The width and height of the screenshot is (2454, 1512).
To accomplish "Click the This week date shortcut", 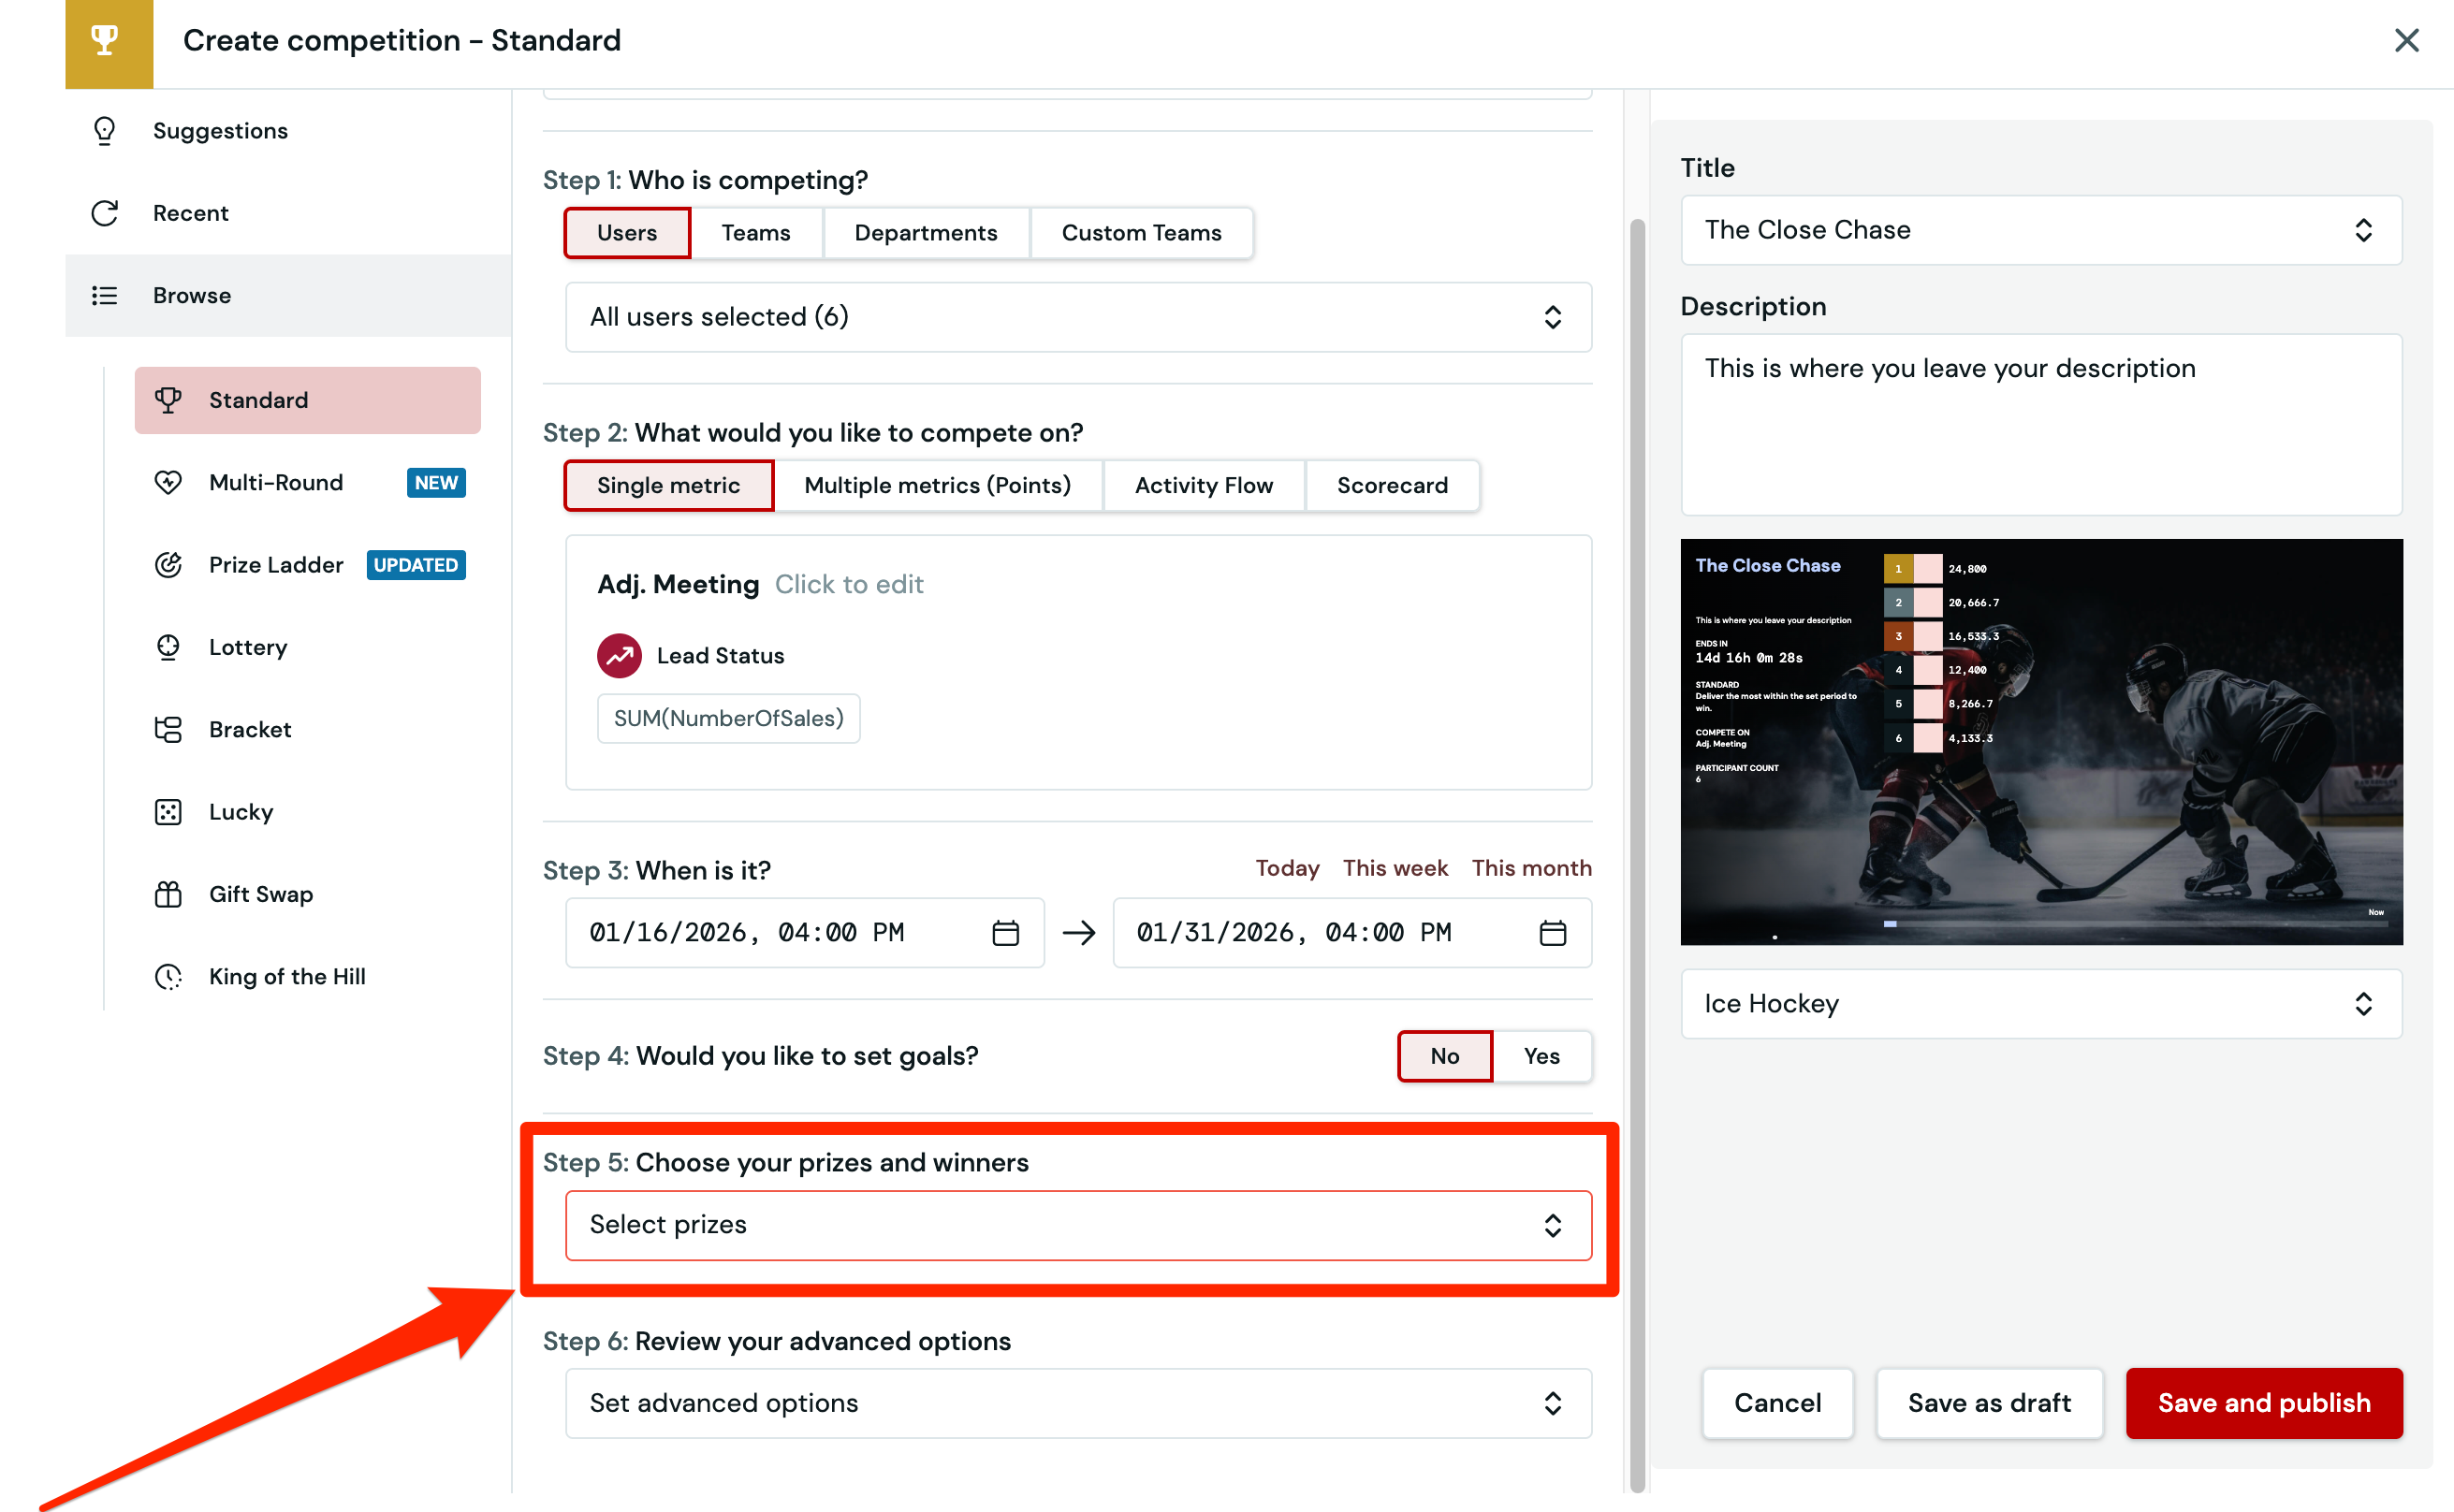I will point(1395,868).
